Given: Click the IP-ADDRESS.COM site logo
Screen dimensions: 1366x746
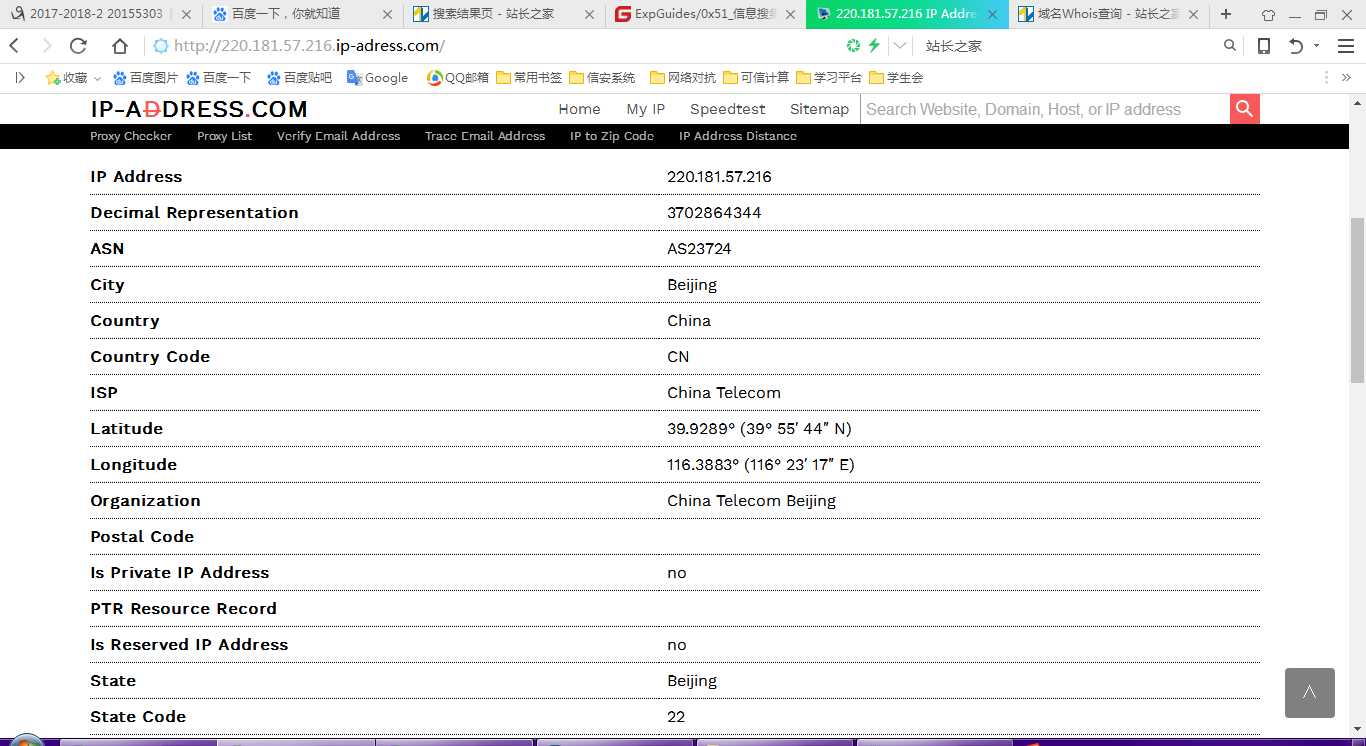Looking at the screenshot, I should tap(199, 110).
